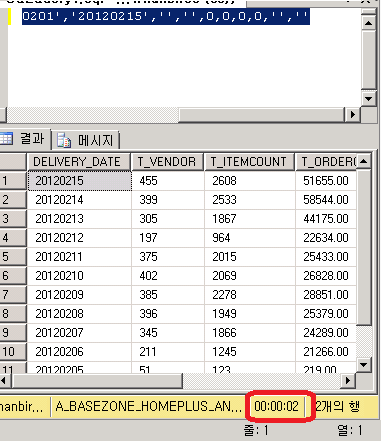Click order value 51655.00

[x=326, y=181]
